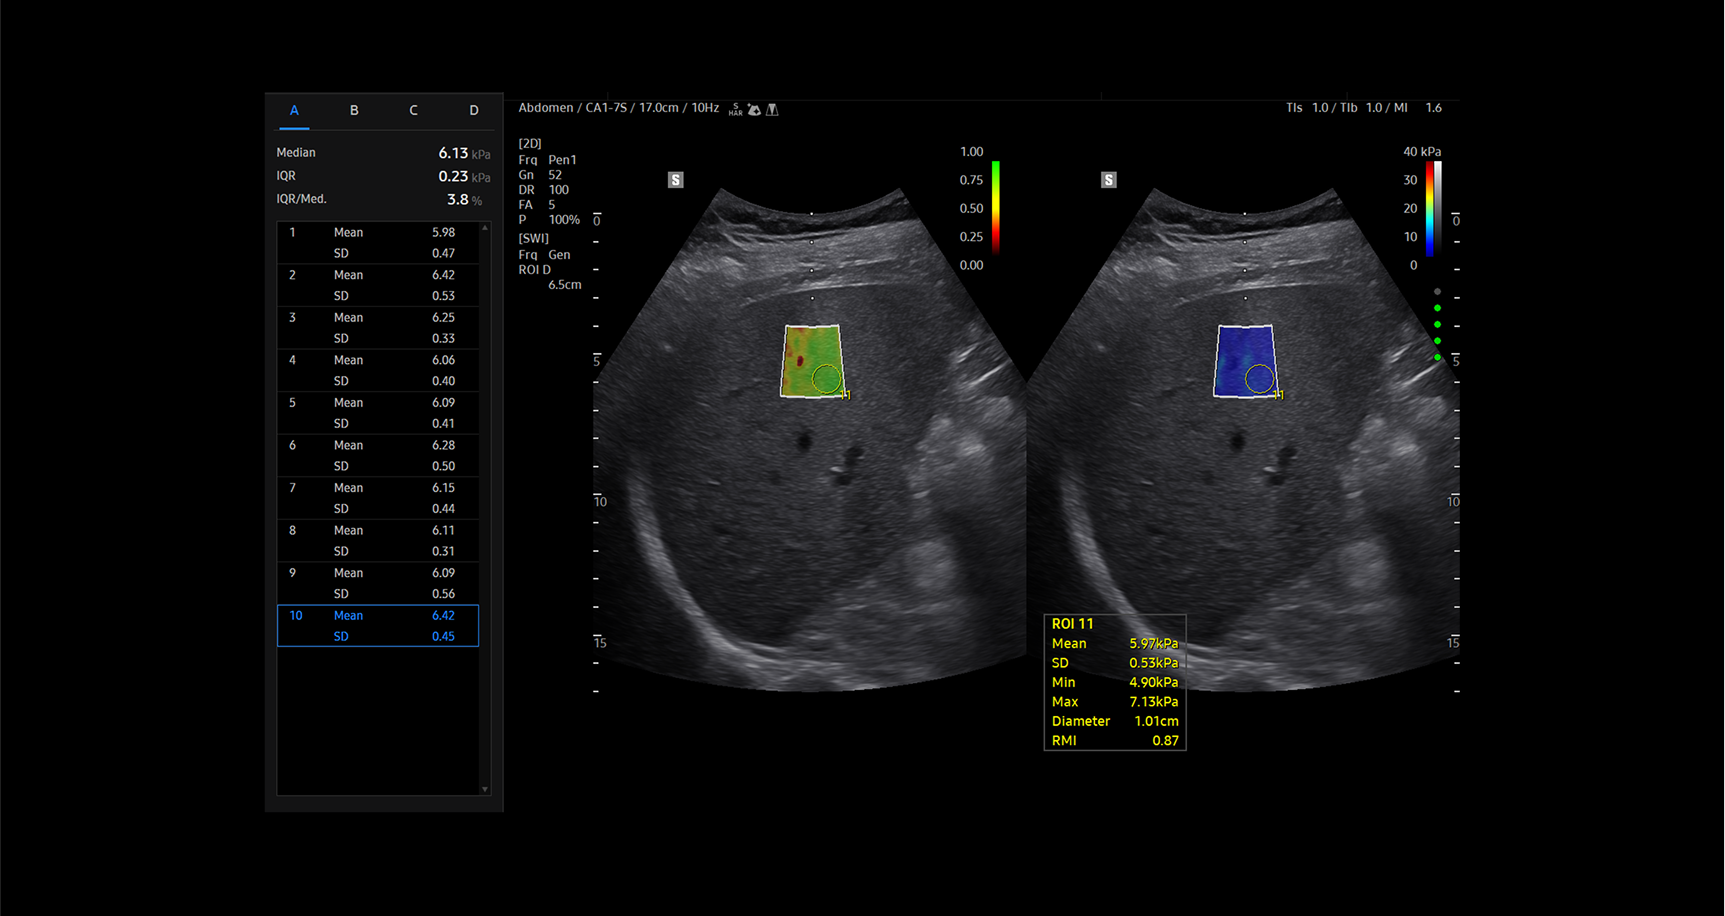Screen dimensions: 1725x916
Task: Select the yellow ROI circle in elasticity map
Action: [x=1259, y=378]
